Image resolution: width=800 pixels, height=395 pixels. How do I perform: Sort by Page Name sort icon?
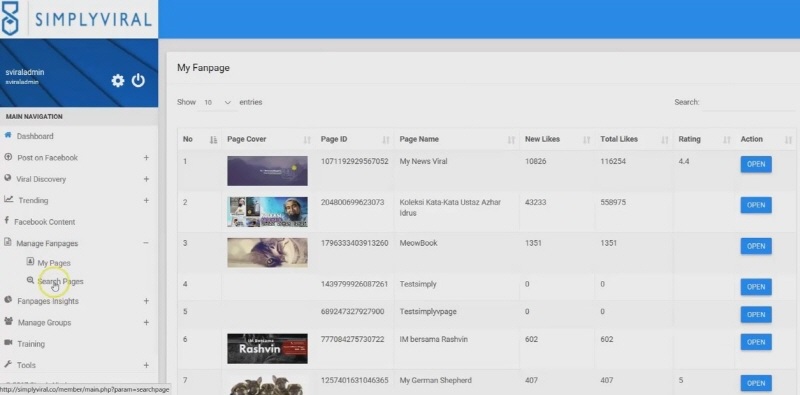coord(511,140)
